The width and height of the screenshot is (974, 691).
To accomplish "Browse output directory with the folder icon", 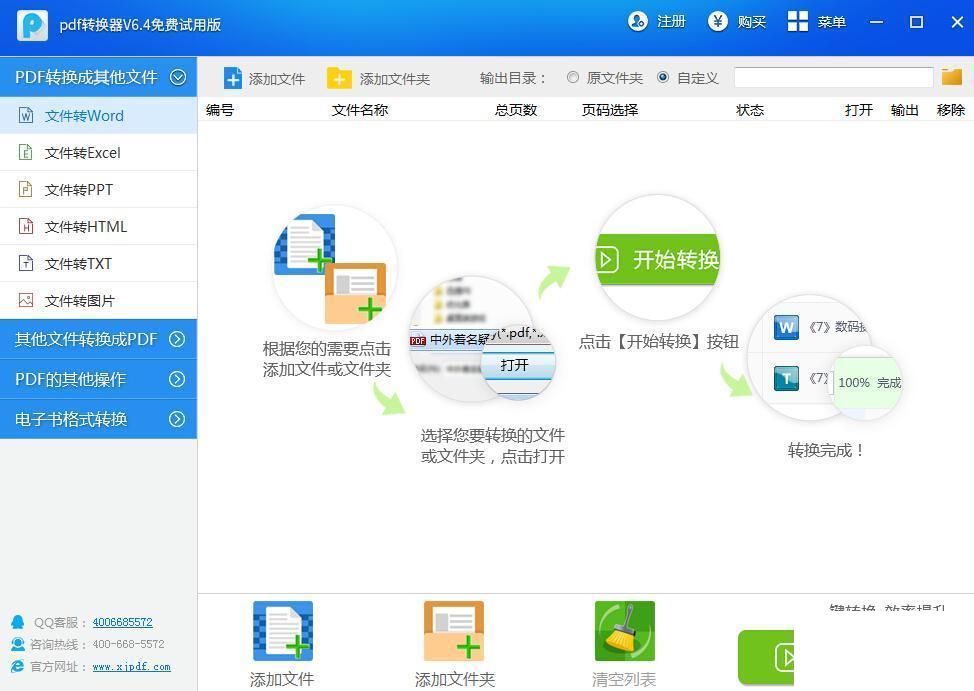I will [952, 77].
